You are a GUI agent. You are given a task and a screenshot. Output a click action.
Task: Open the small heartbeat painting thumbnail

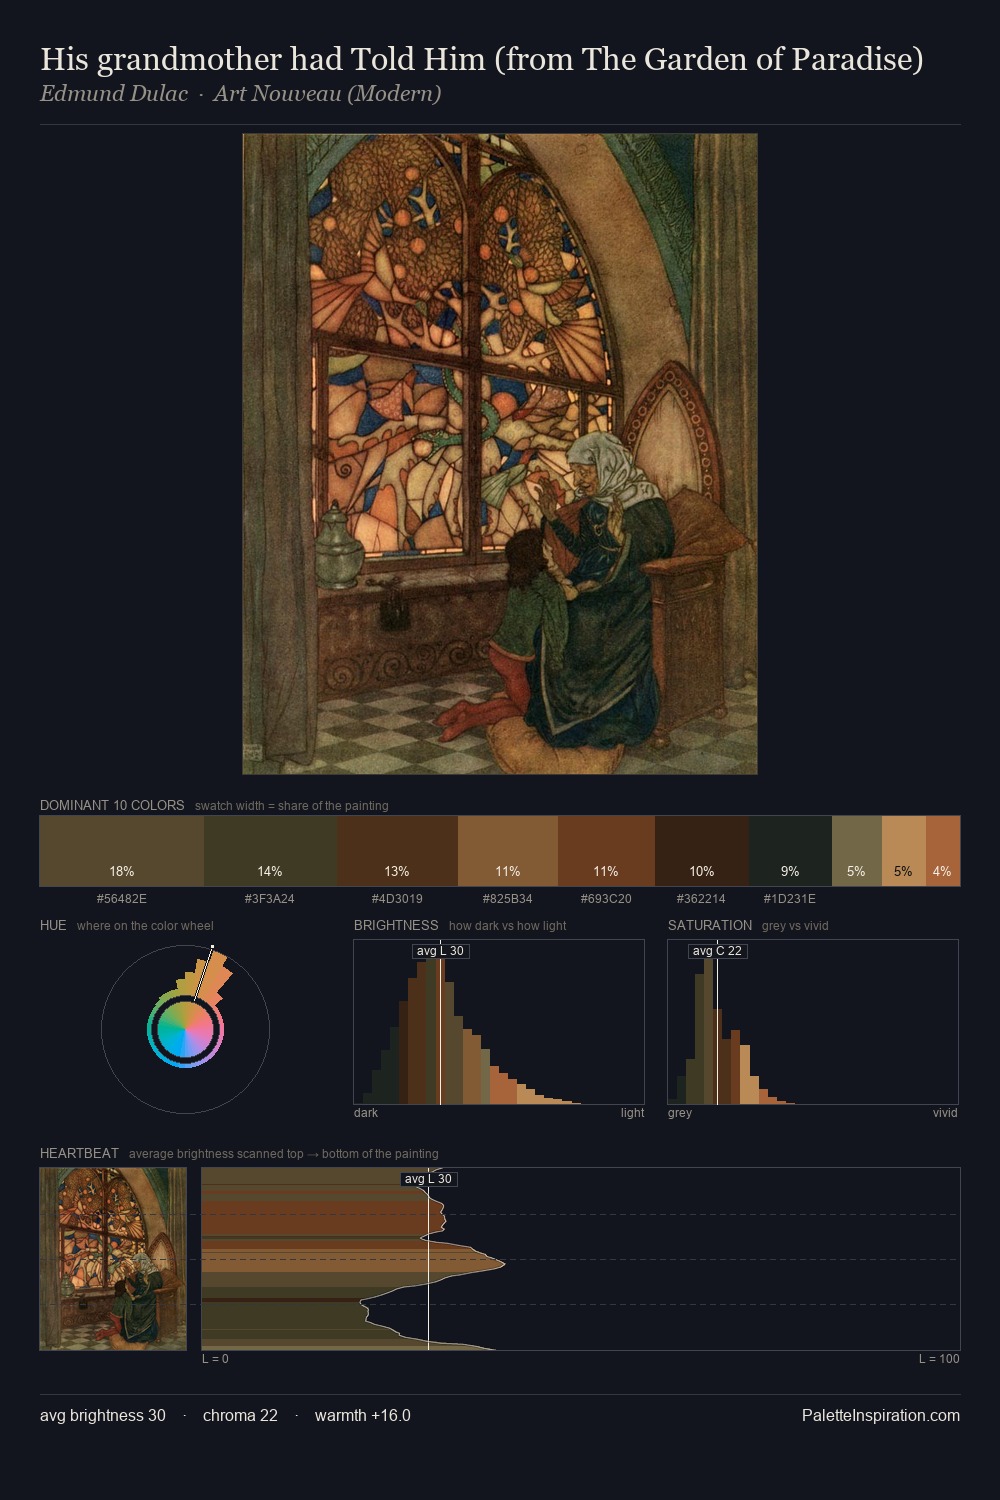(113, 1259)
